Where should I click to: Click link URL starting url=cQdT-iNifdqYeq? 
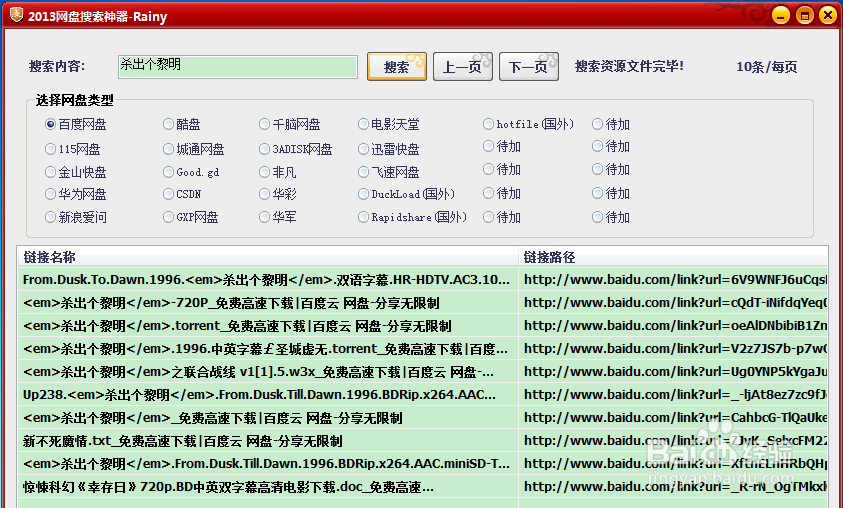tap(675, 303)
